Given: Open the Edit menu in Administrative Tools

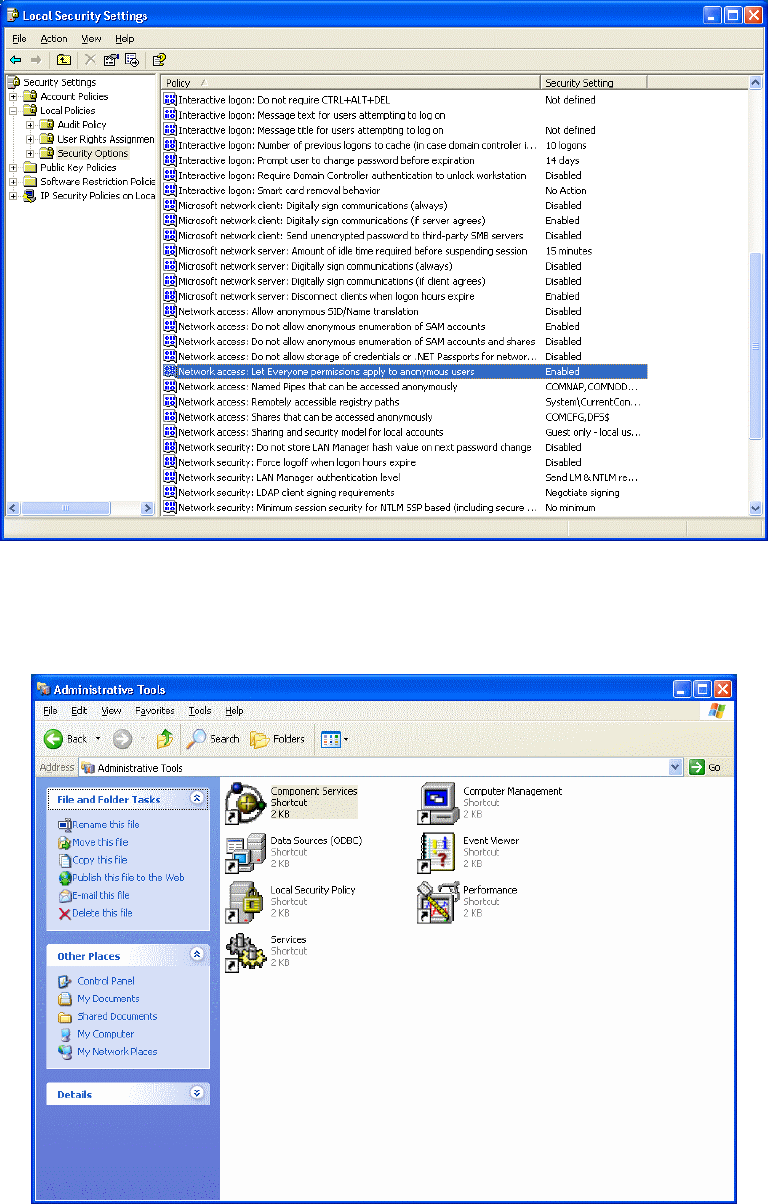Looking at the screenshot, I should pyautogui.click(x=79, y=711).
